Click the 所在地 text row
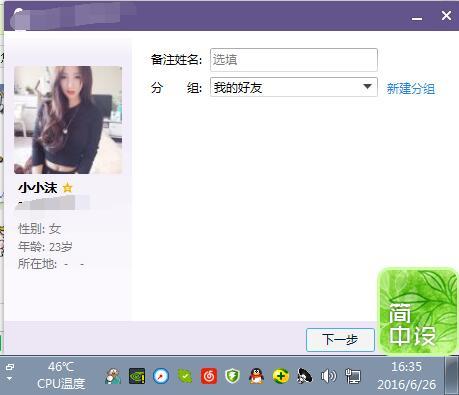The width and height of the screenshot is (459, 395). click(51, 264)
